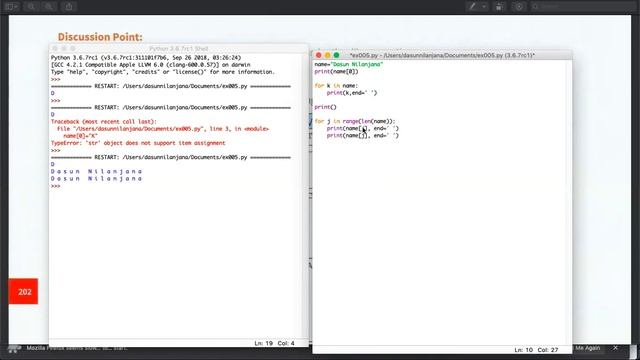The height and width of the screenshot is (360, 640).
Task: Click the 'for k in name:' line
Action: pos(336,86)
